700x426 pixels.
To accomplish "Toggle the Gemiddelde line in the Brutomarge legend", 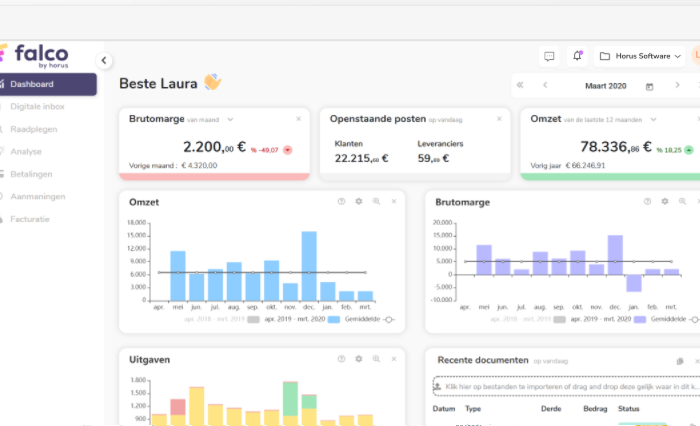I will (675, 319).
